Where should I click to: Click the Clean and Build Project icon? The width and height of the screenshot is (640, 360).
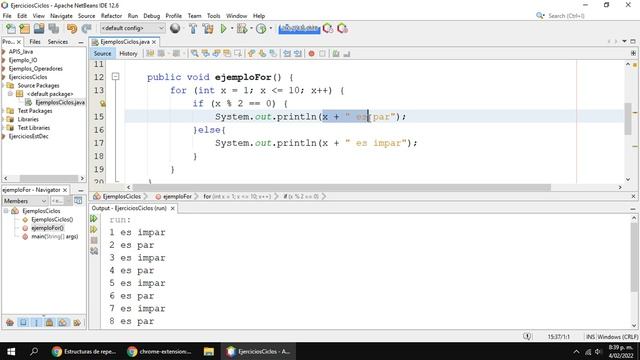pyautogui.click(x=208, y=29)
